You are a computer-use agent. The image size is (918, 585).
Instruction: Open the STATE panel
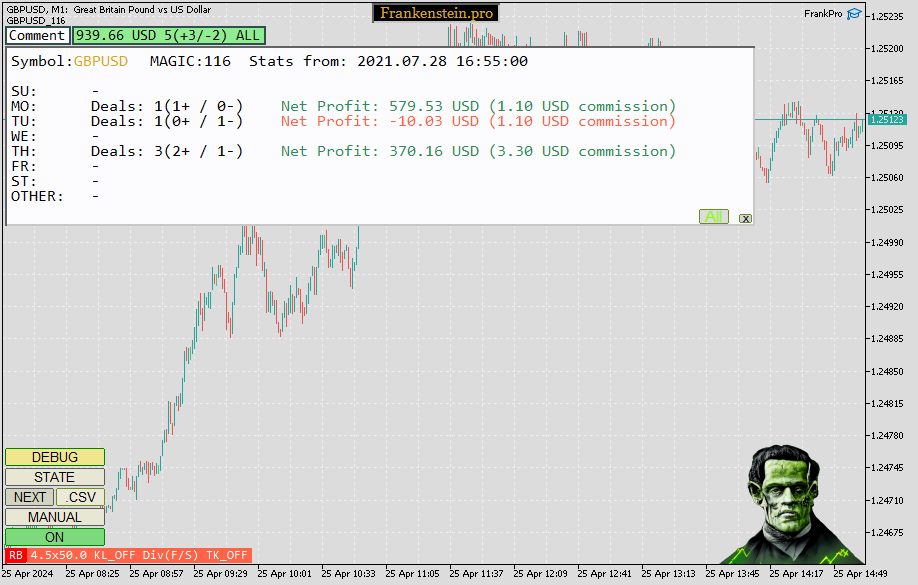pyautogui.click(x=54, y=477)
